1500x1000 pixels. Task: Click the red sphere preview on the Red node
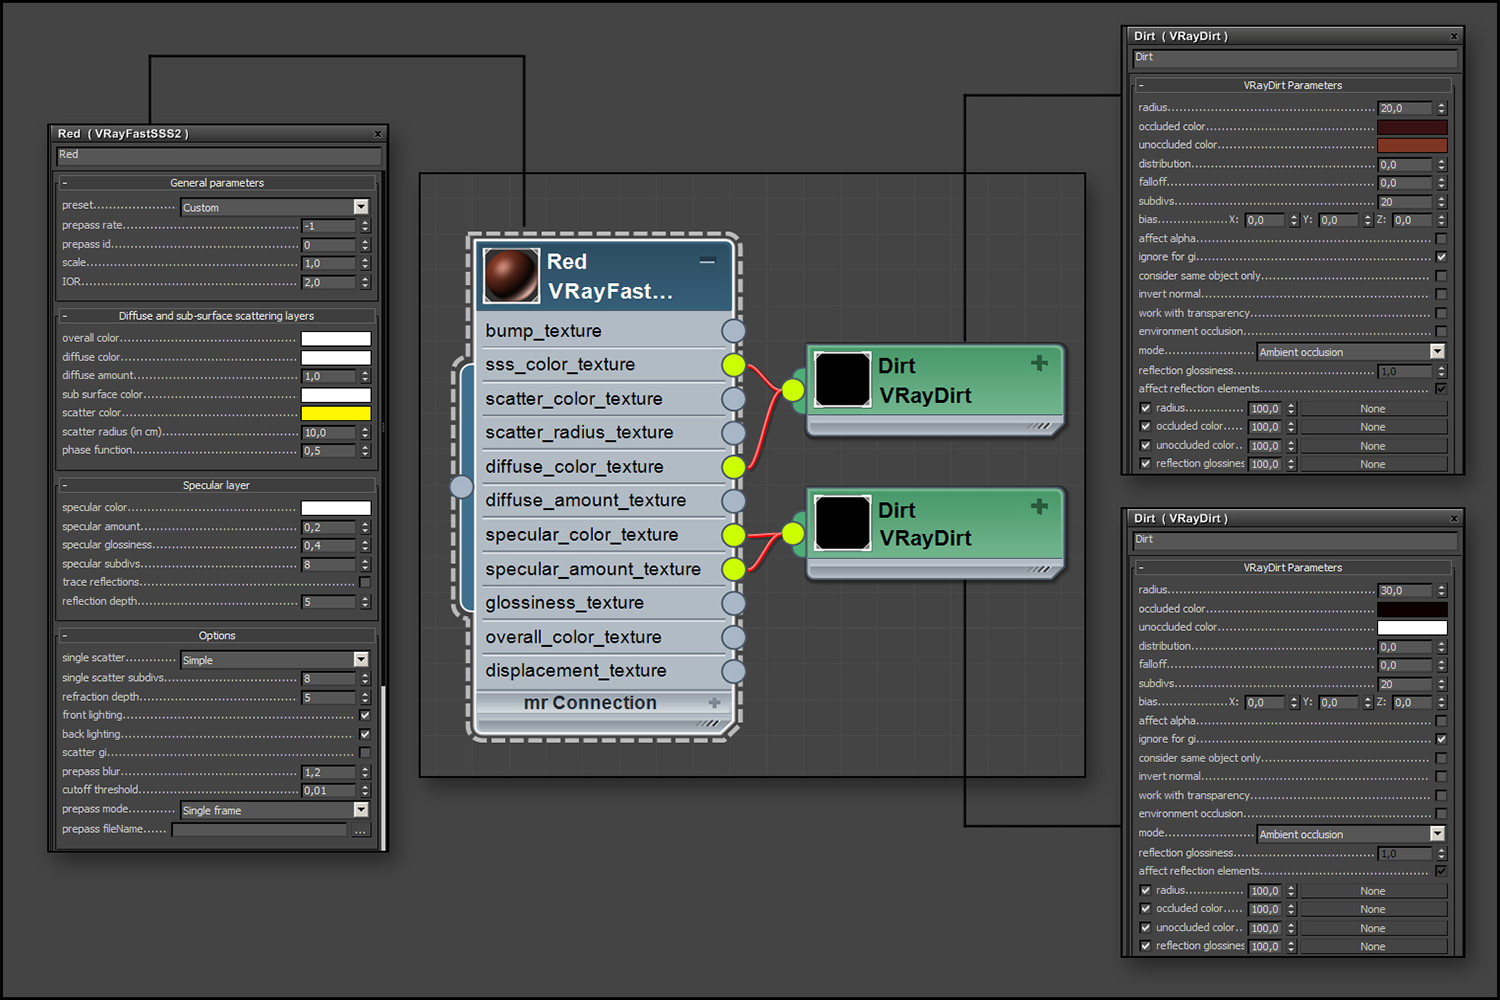[511, 276]
